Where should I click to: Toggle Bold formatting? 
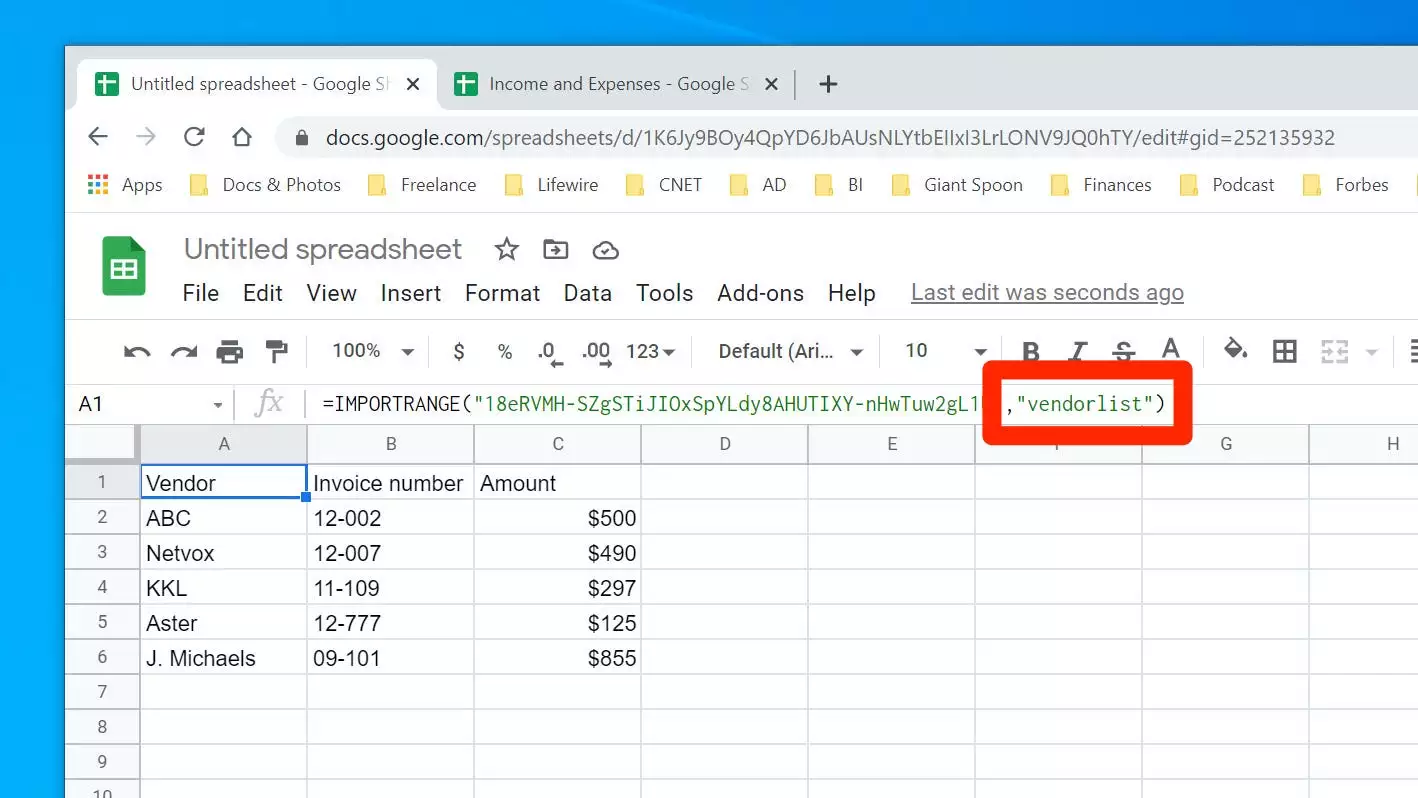click(x=1031, y=351)
